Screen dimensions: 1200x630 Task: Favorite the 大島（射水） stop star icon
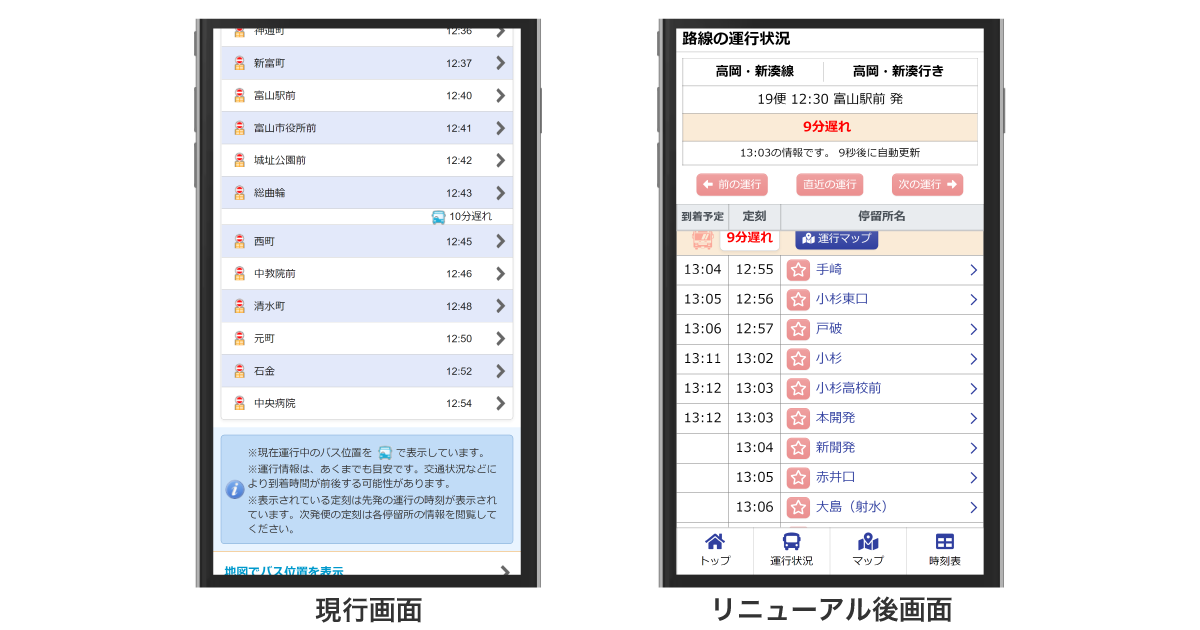798,507
